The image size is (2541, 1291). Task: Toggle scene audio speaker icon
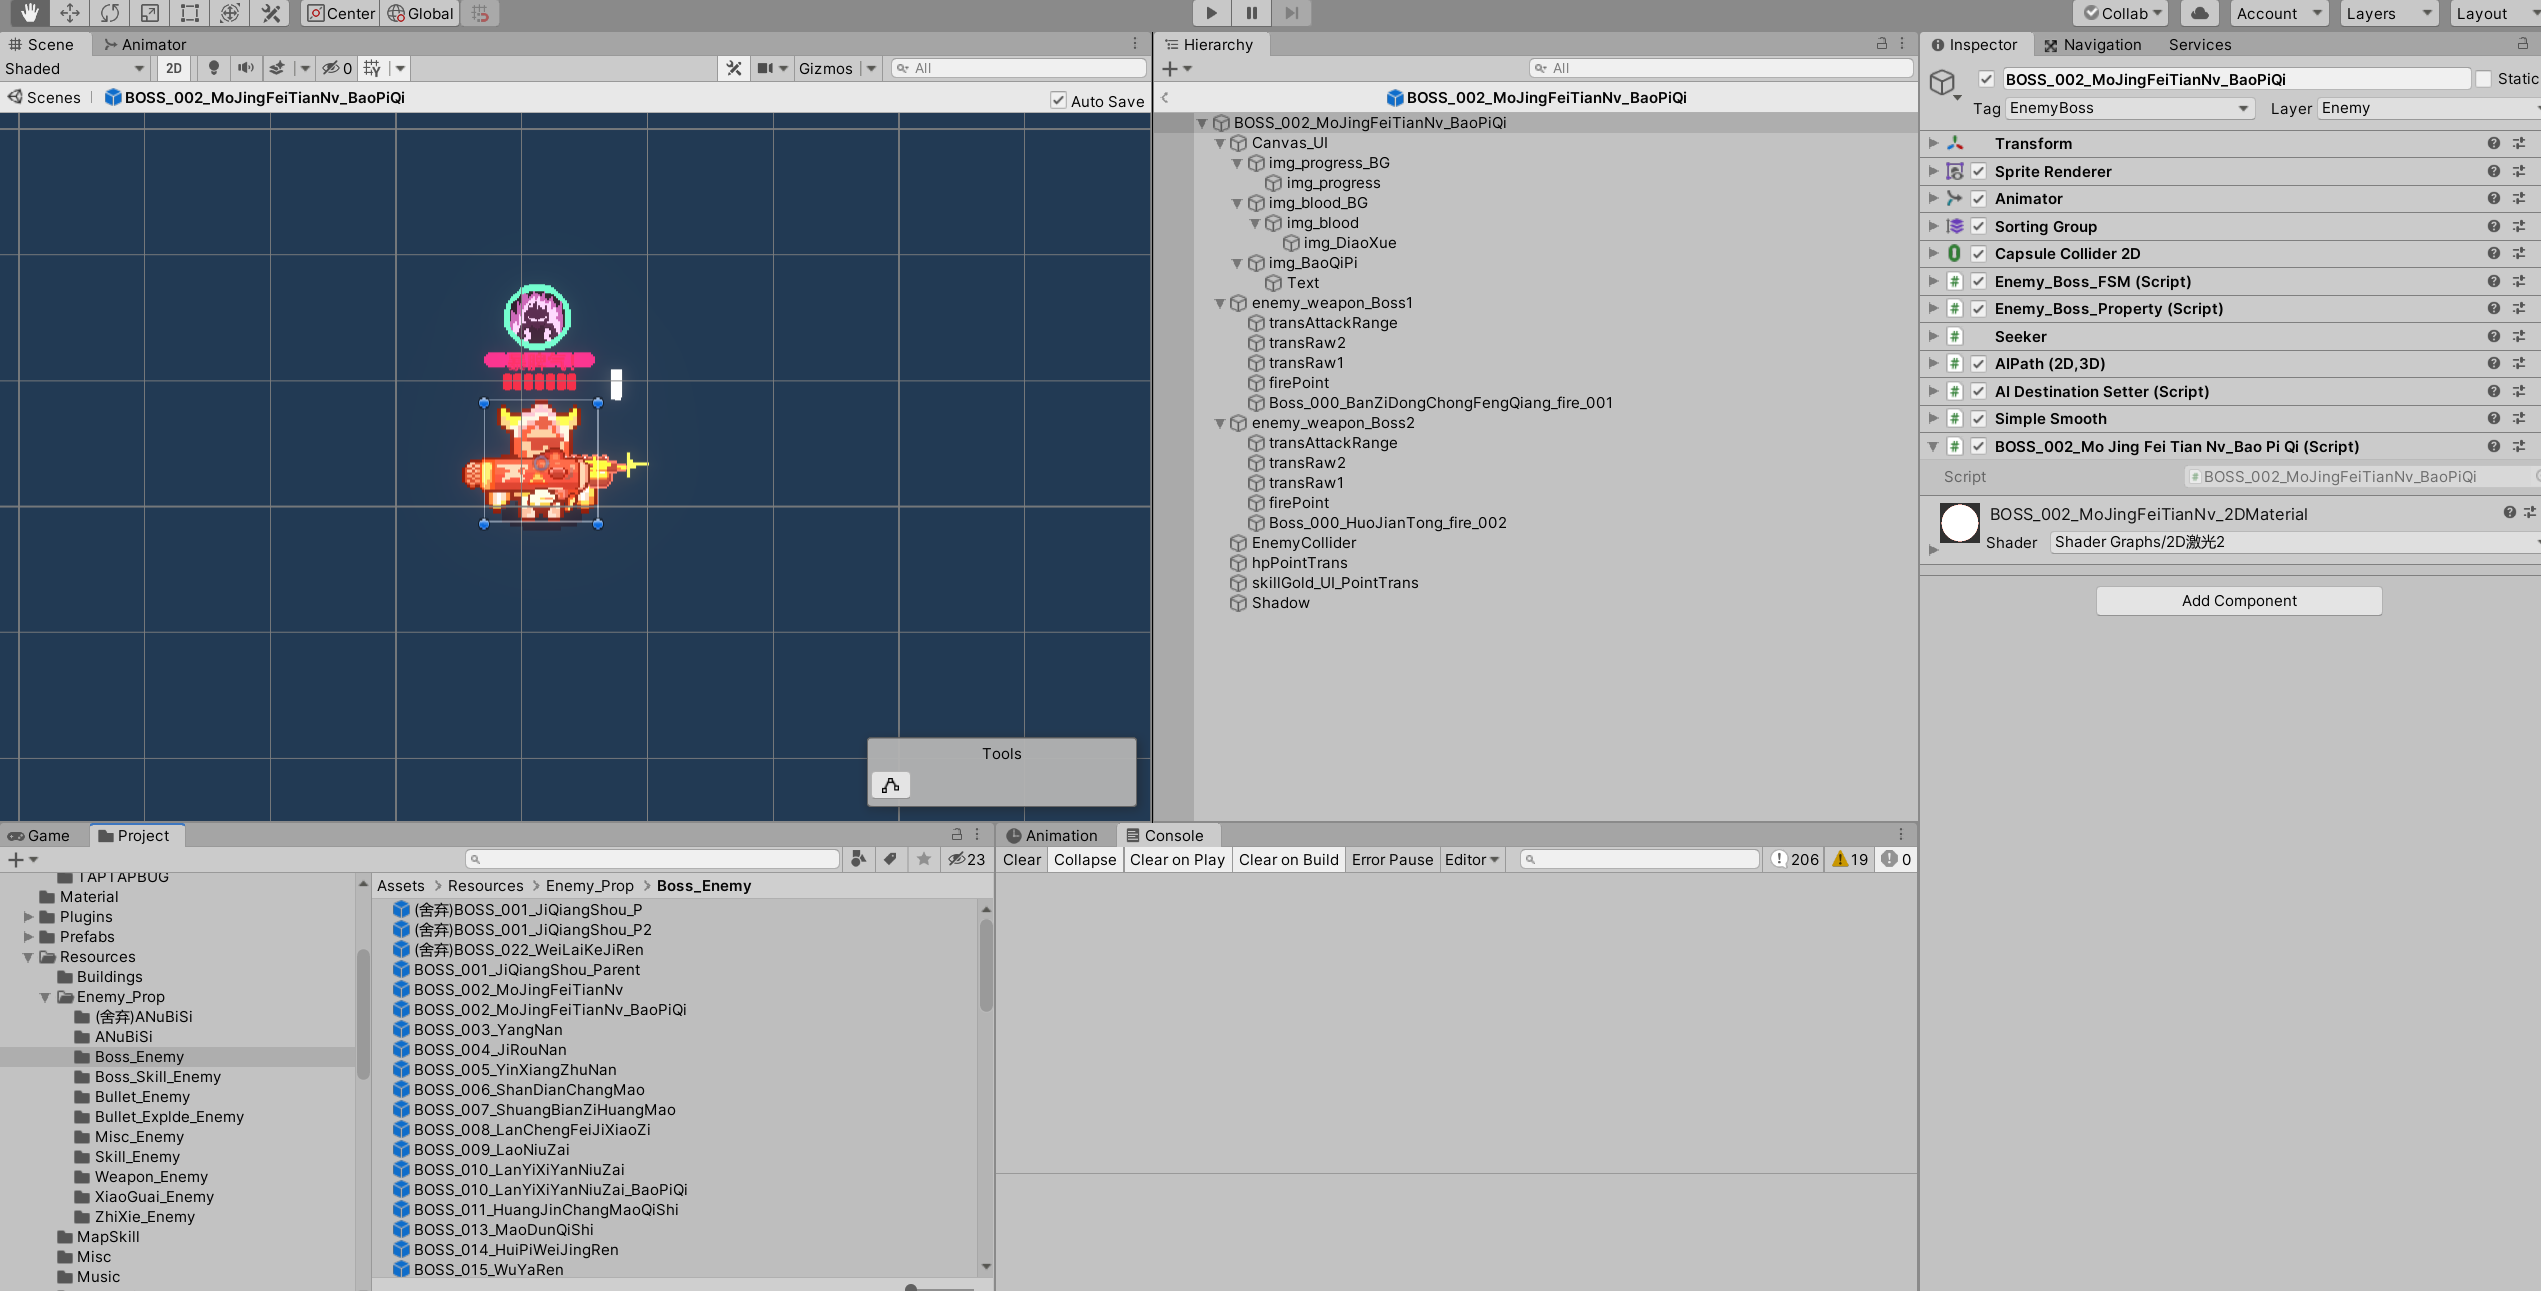(x=245, y=68)
